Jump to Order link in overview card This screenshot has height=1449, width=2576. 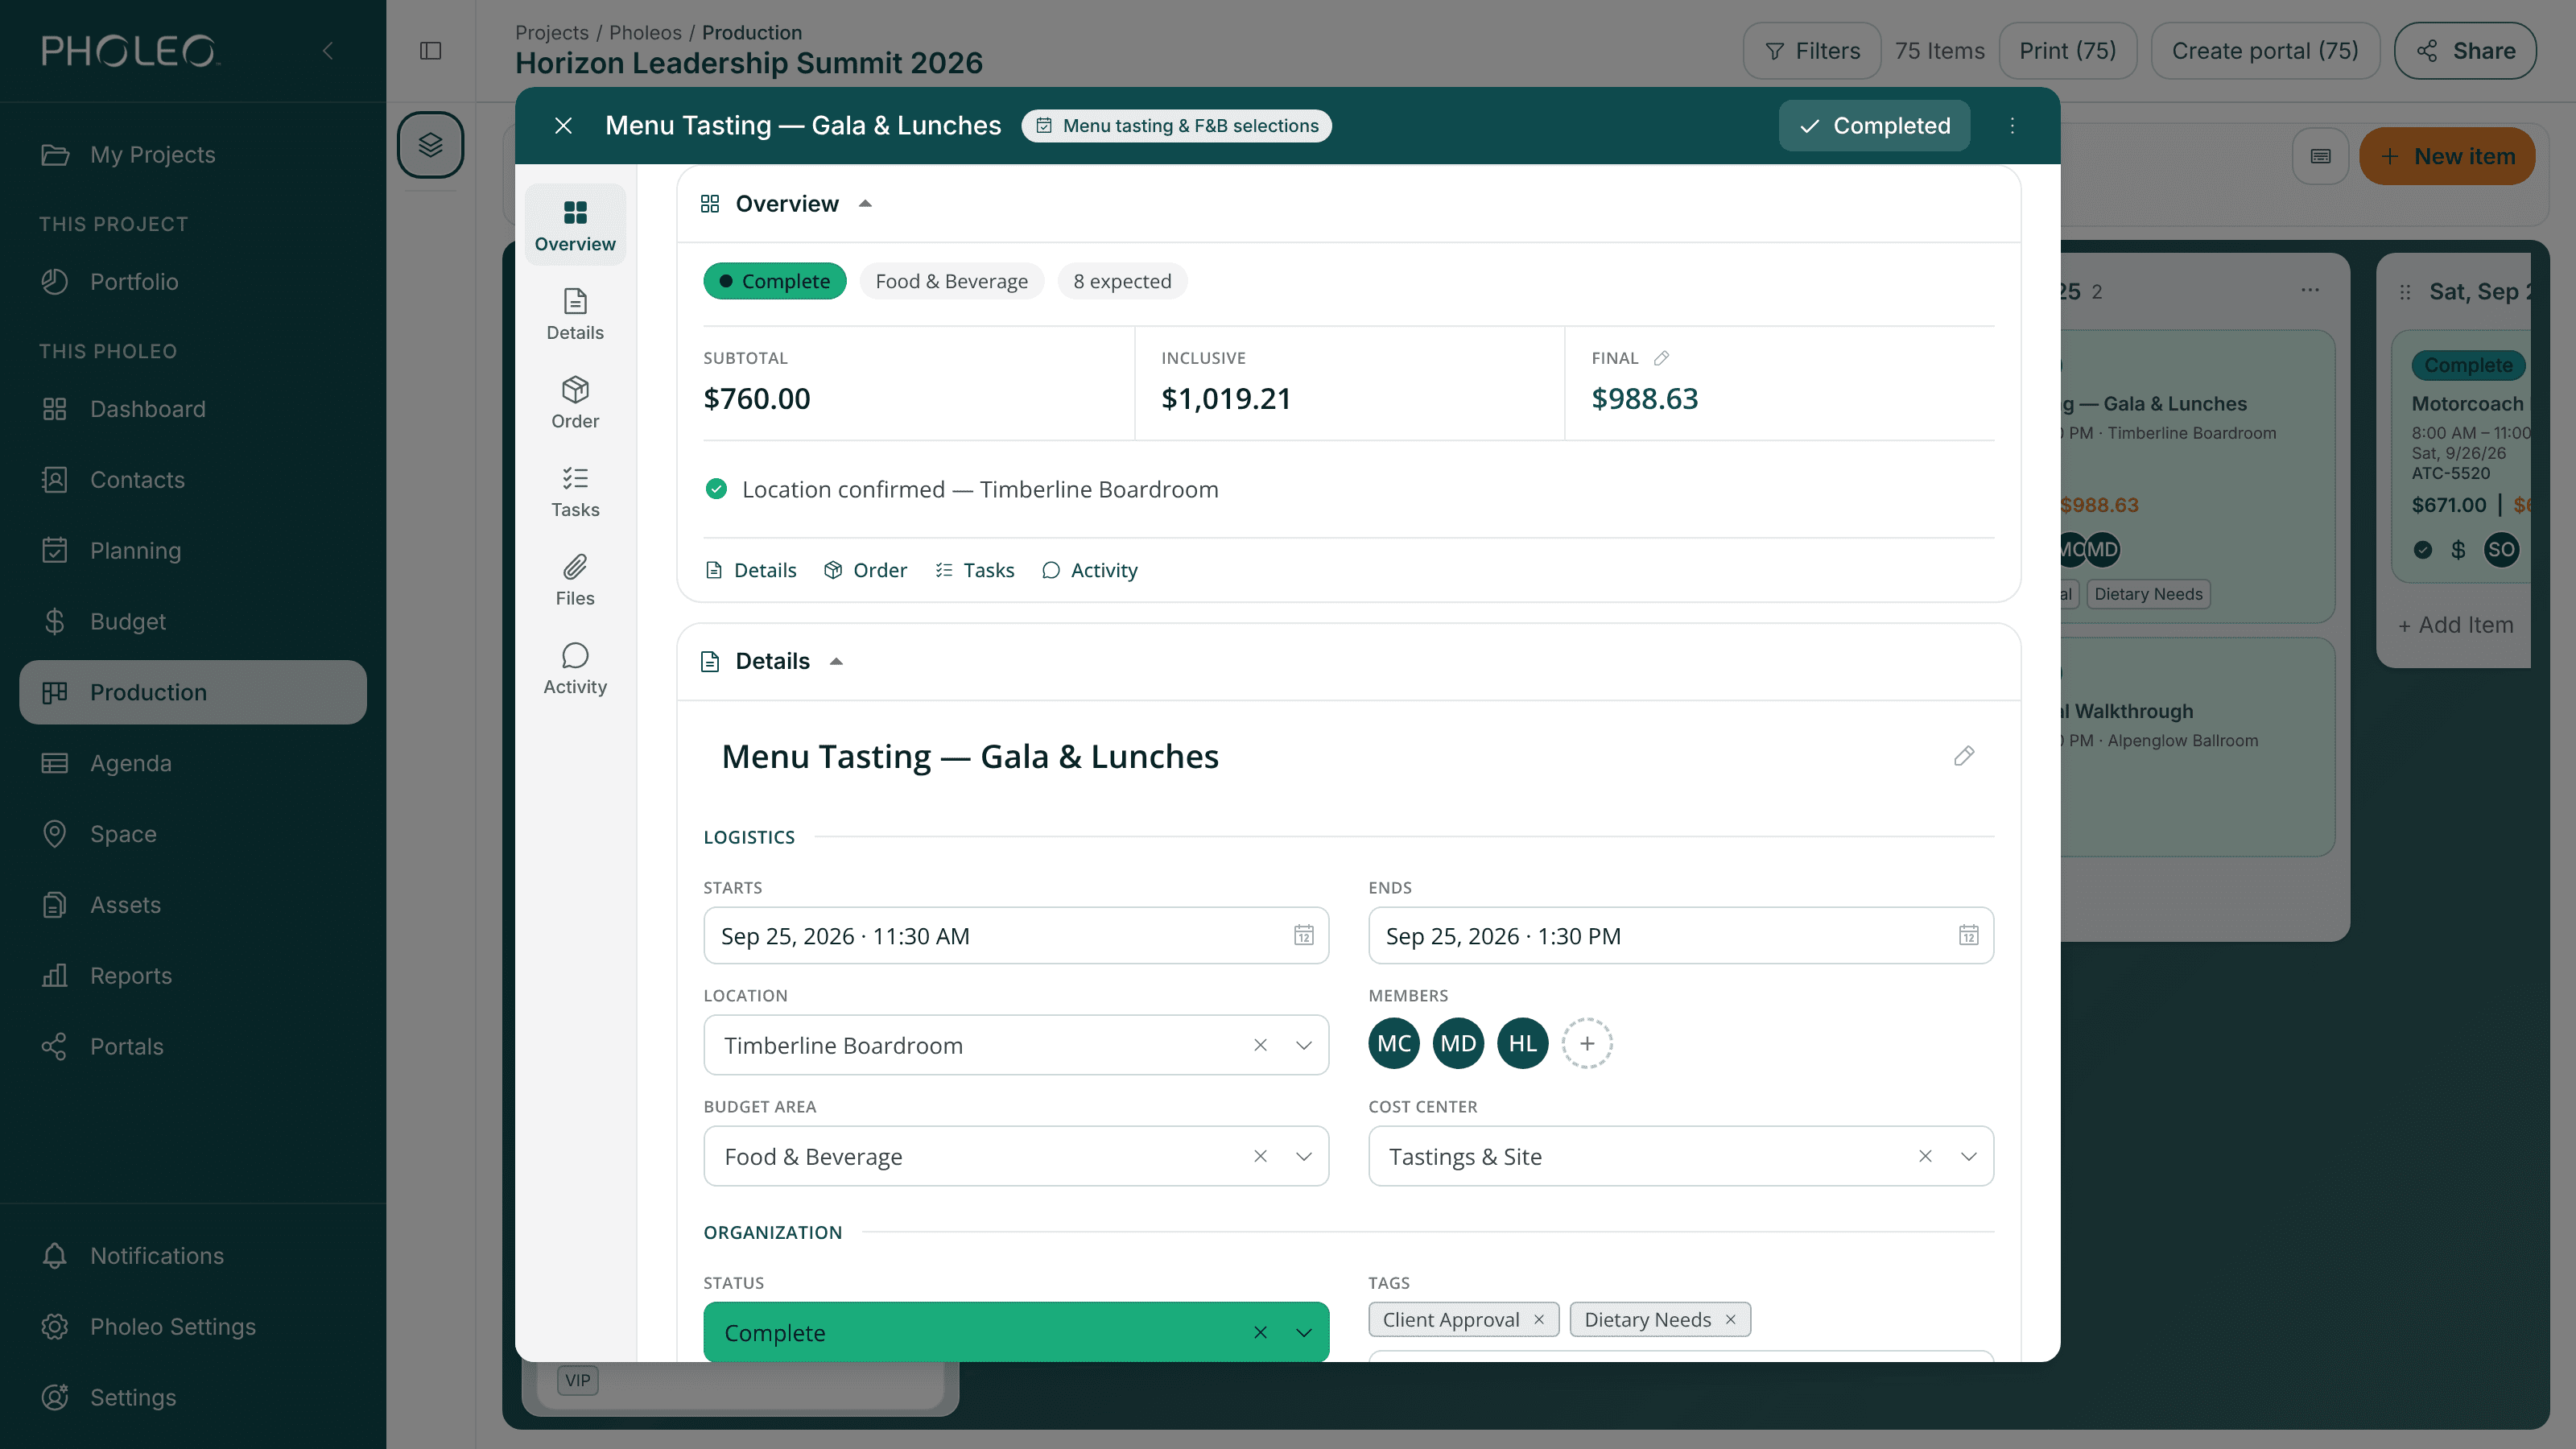pyautogui.click(x=865, y=570)
